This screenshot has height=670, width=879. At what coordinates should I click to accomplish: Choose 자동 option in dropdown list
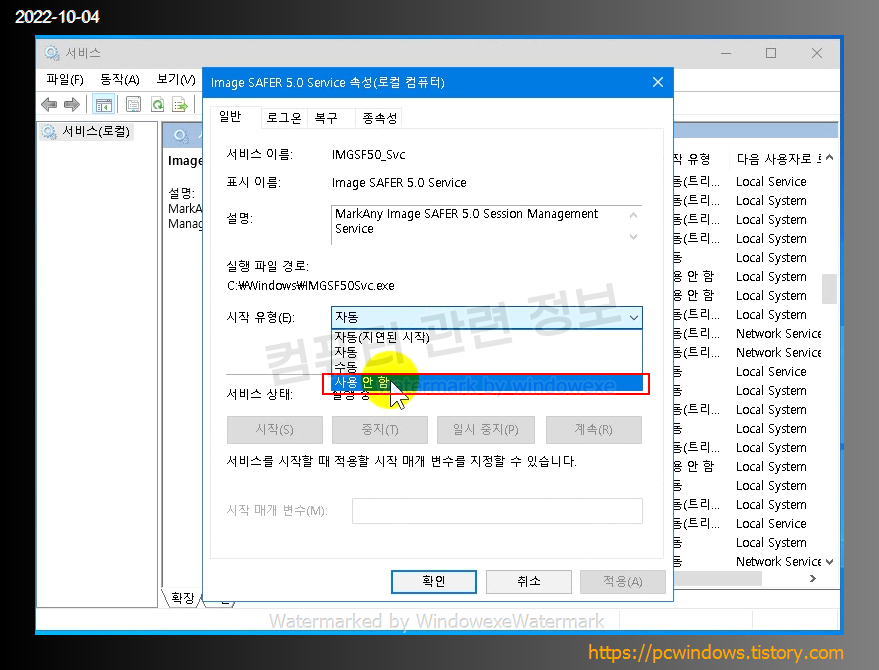point(487,352)
